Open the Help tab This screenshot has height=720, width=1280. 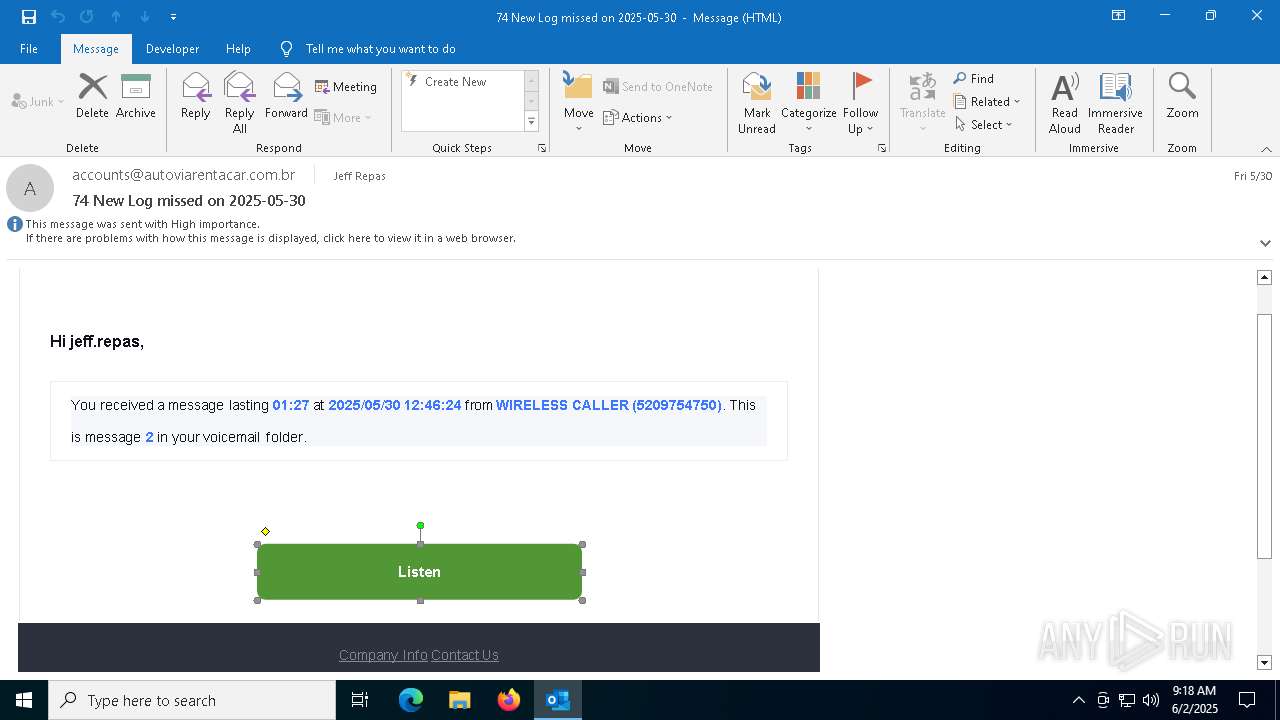pyautogui.click(x=238, y=48)
